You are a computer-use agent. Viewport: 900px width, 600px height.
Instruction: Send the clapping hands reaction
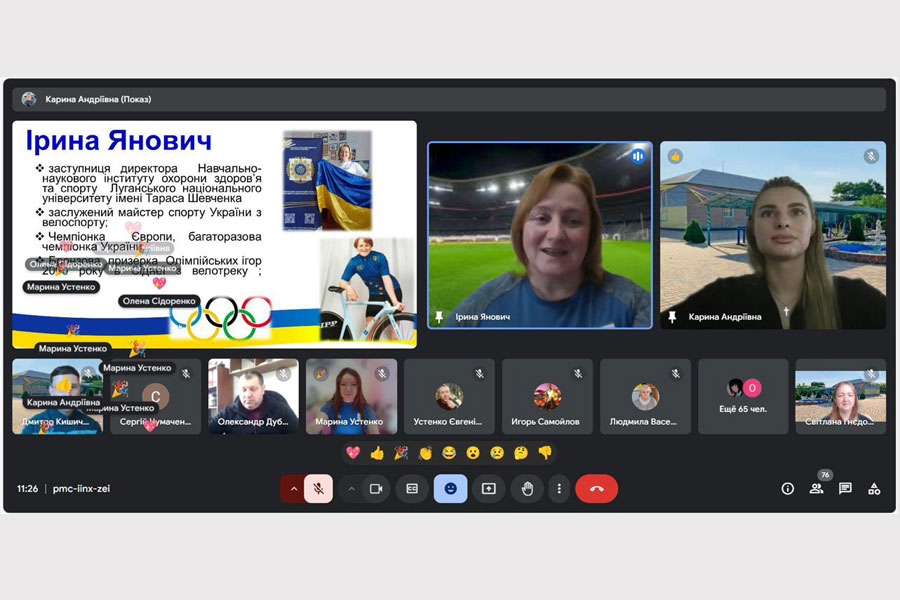pyautogui.click(x=425, y=453)
